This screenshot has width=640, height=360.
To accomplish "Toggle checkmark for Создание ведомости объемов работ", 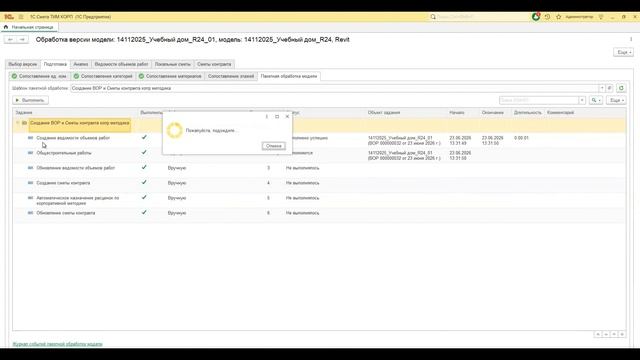I will [x=144, y=138].
